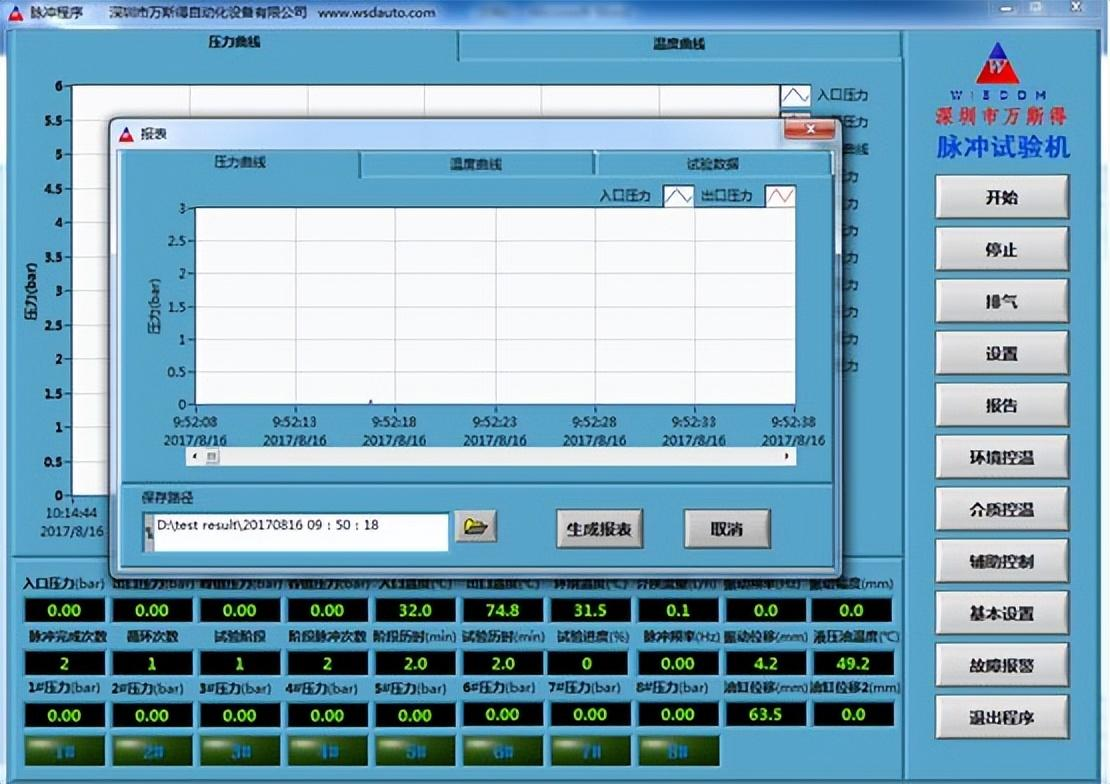Click 退出程序 to exit
The image size is (1110, 784).
point(1002,717)
